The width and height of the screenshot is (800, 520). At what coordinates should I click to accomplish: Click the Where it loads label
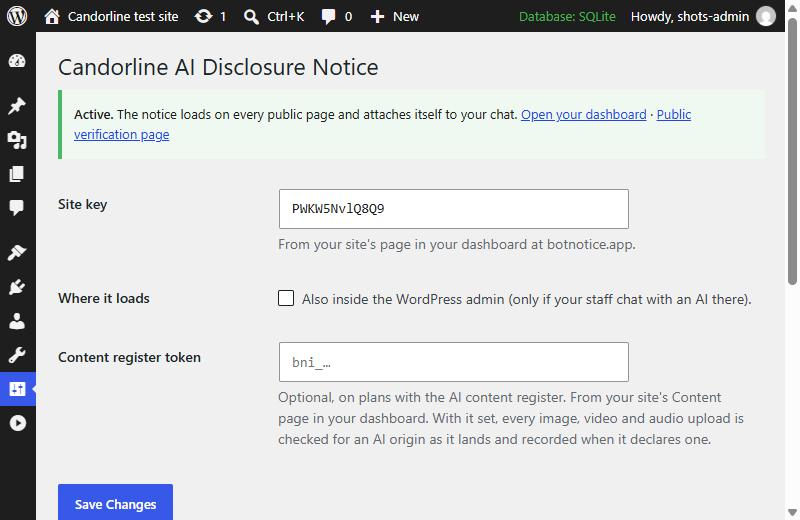tap(104, 298)
